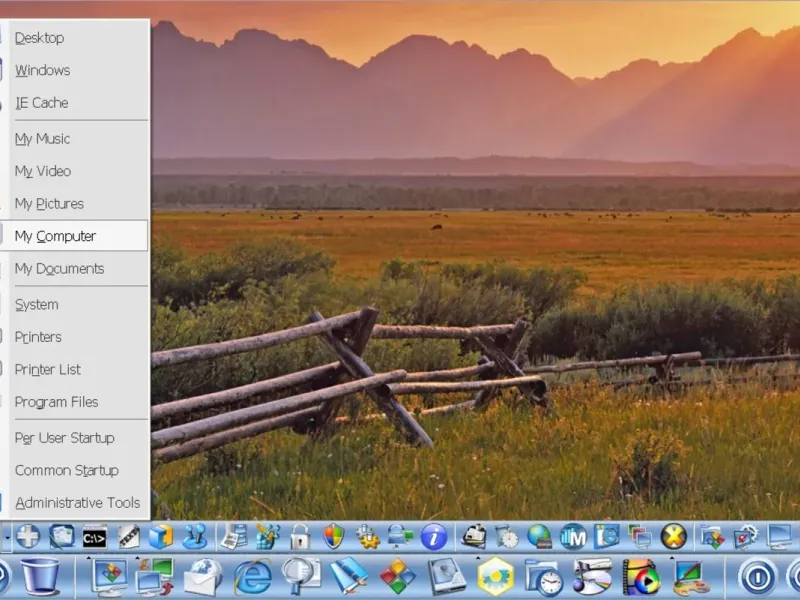Click the magnifier search icon
The height and width of the screenshot is (600, 800).
pos(302,577)
